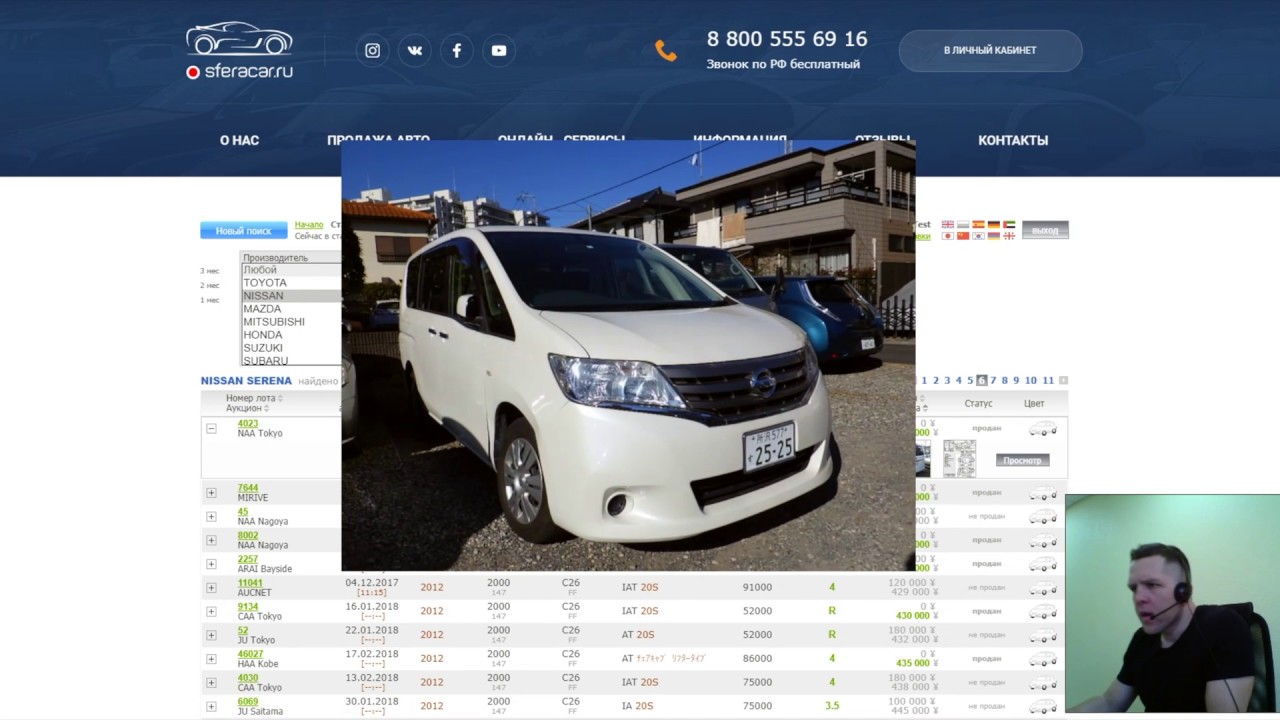Switch language using the Spanish flag

click(x=978, y=224)
